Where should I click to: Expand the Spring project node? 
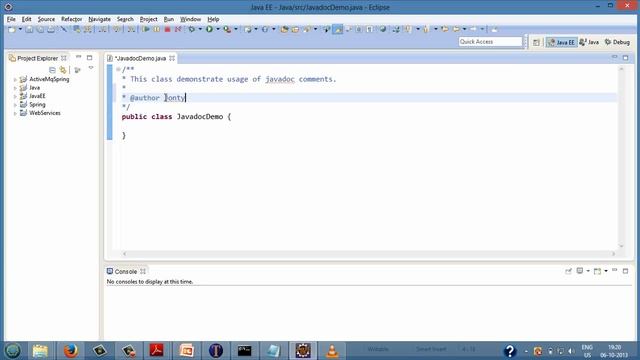pyautogui.click(x=16, y=105)
